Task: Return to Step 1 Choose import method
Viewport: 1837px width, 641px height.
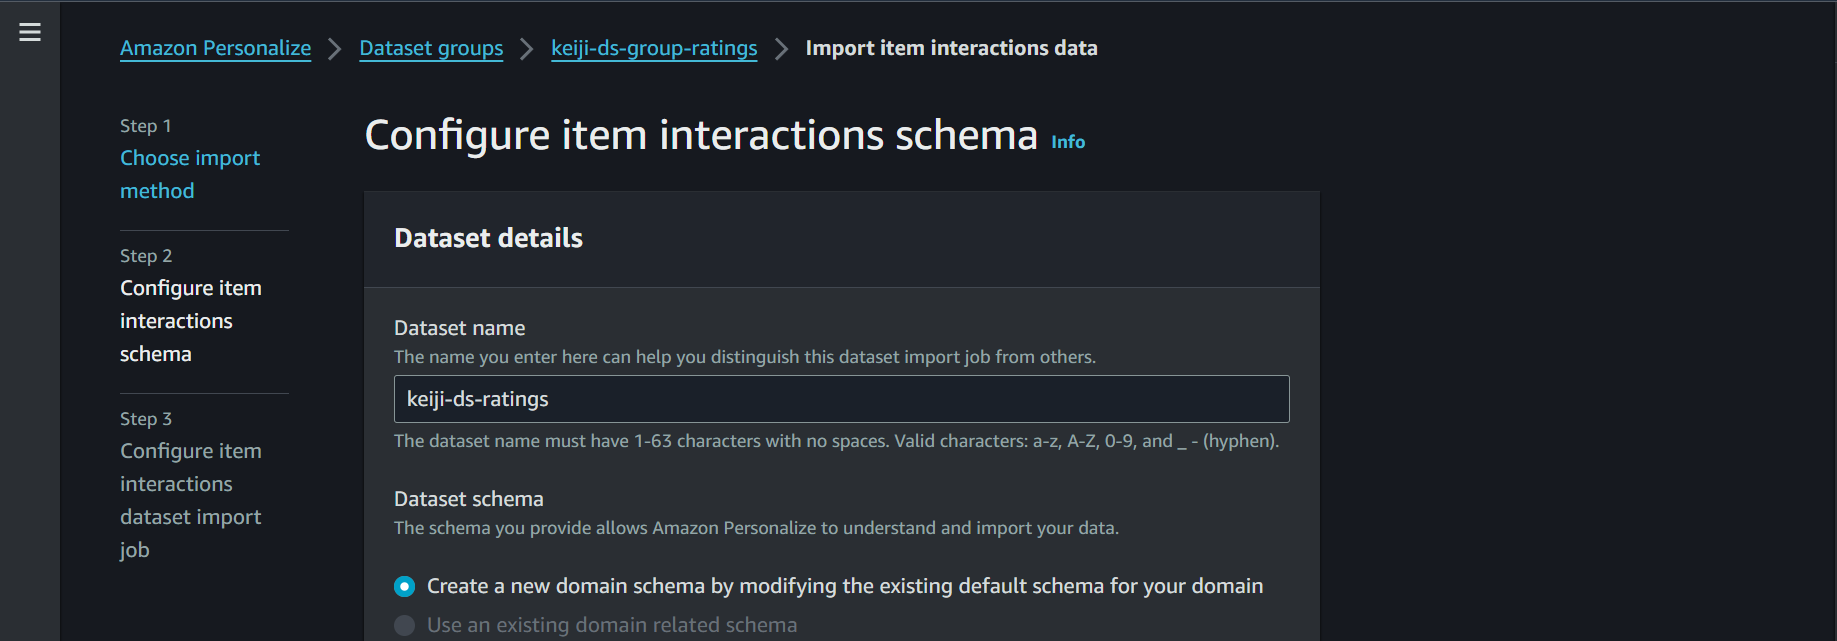Action: pyautogui.click(x=190, y=174)
